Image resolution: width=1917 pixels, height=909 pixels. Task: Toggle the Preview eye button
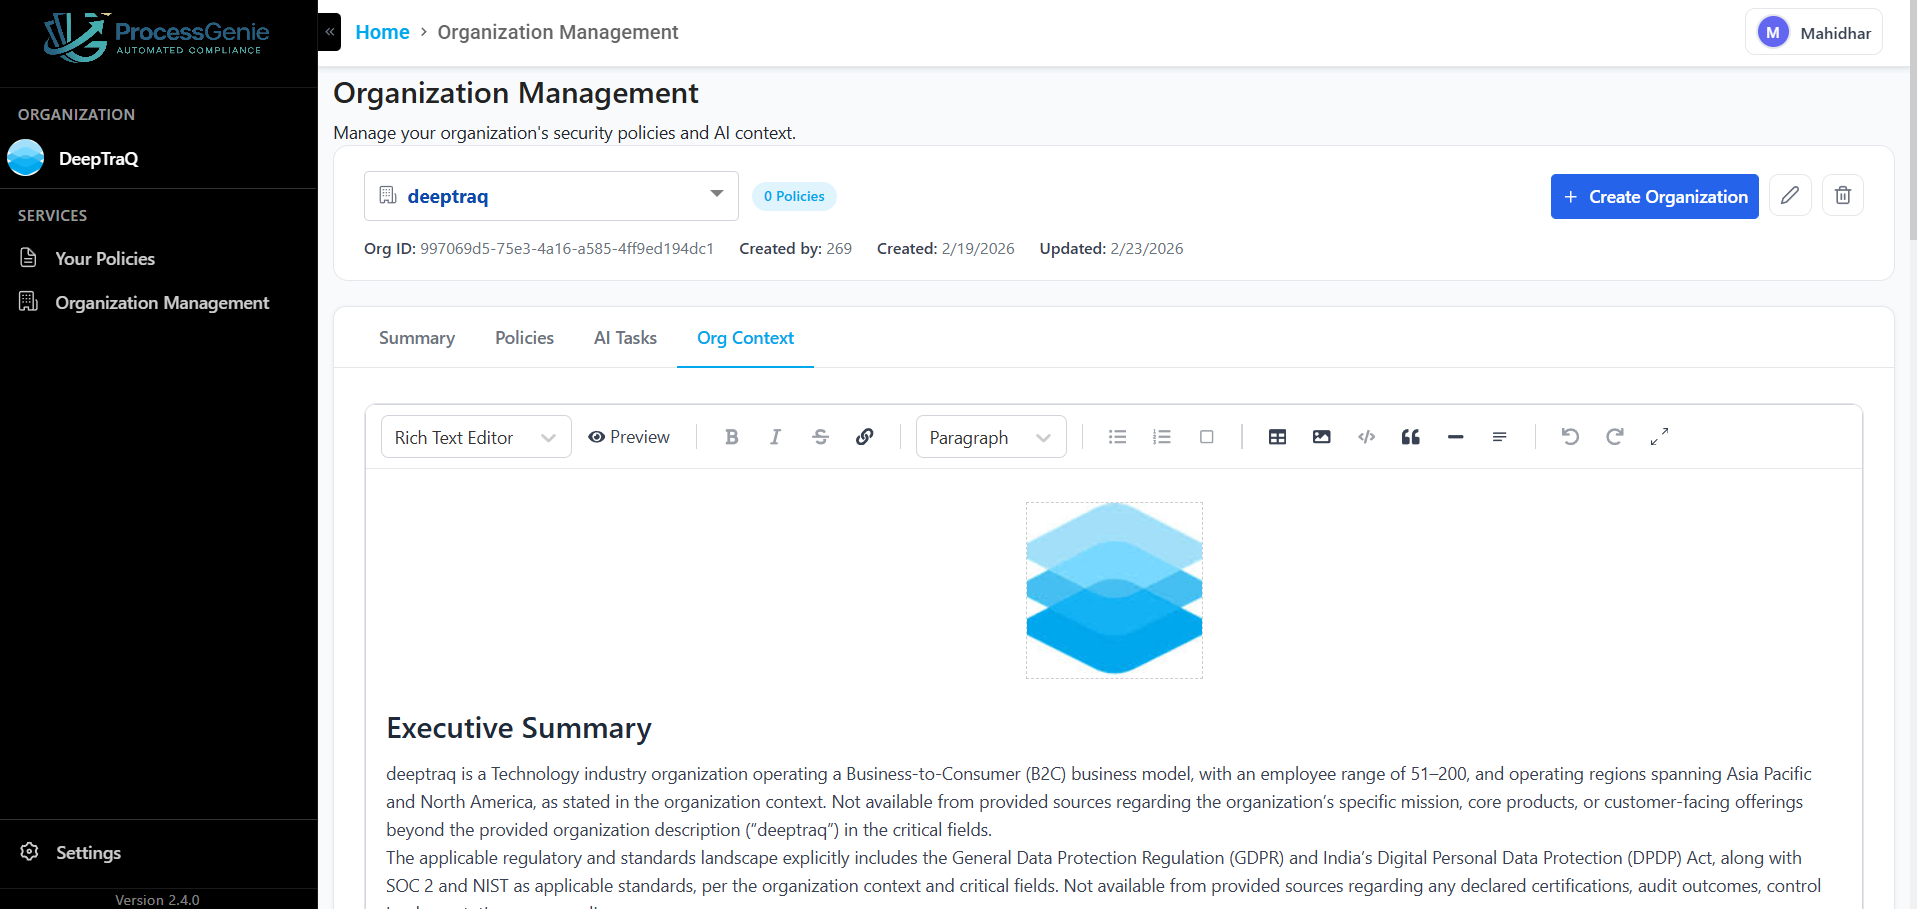[629, 437]
